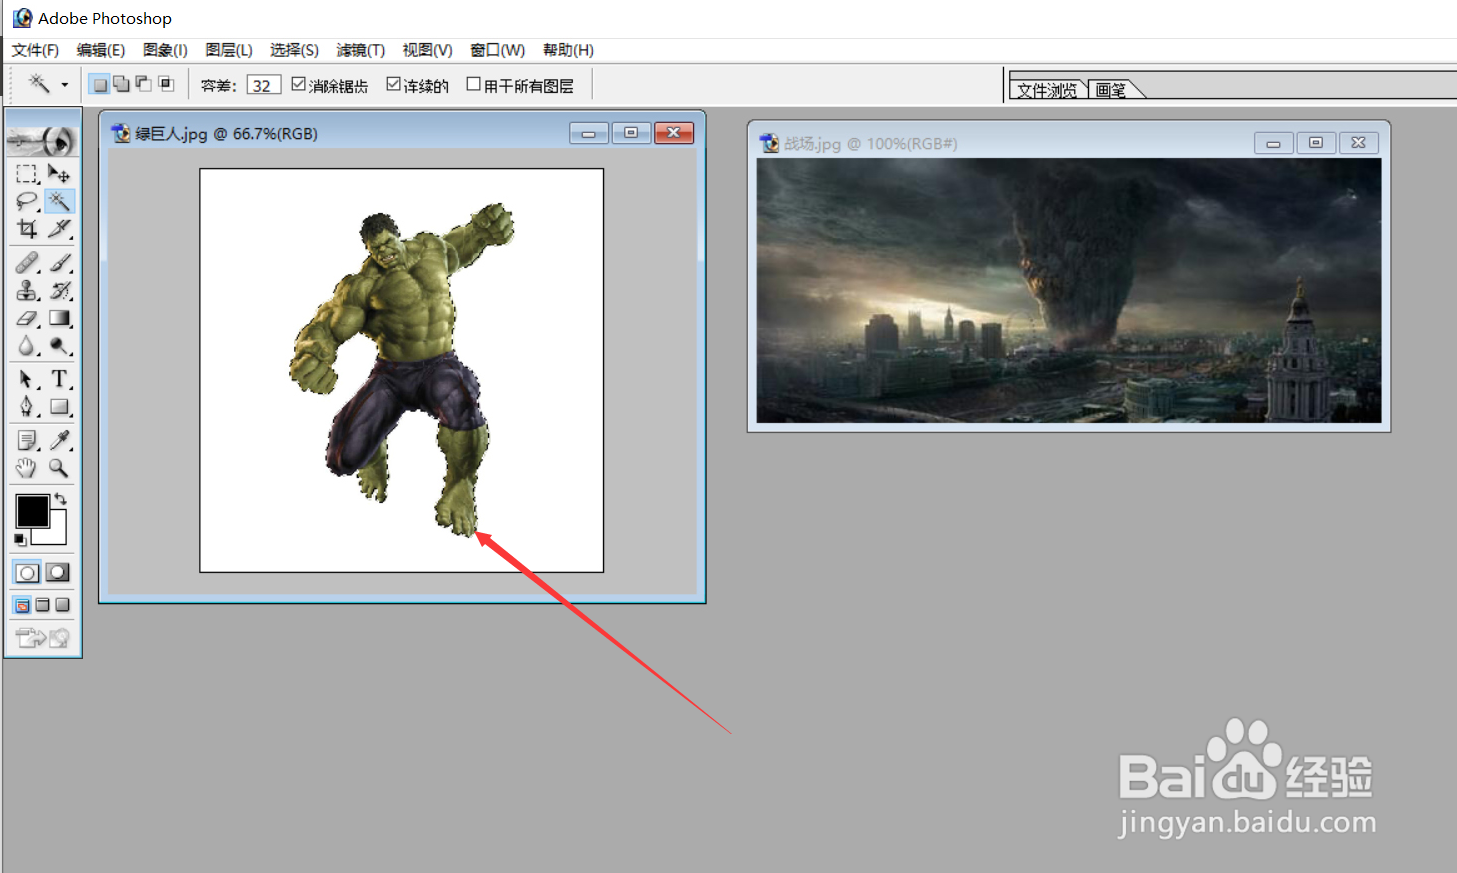
Task: Select the Healing Brush tool
Action: point(27,263)
